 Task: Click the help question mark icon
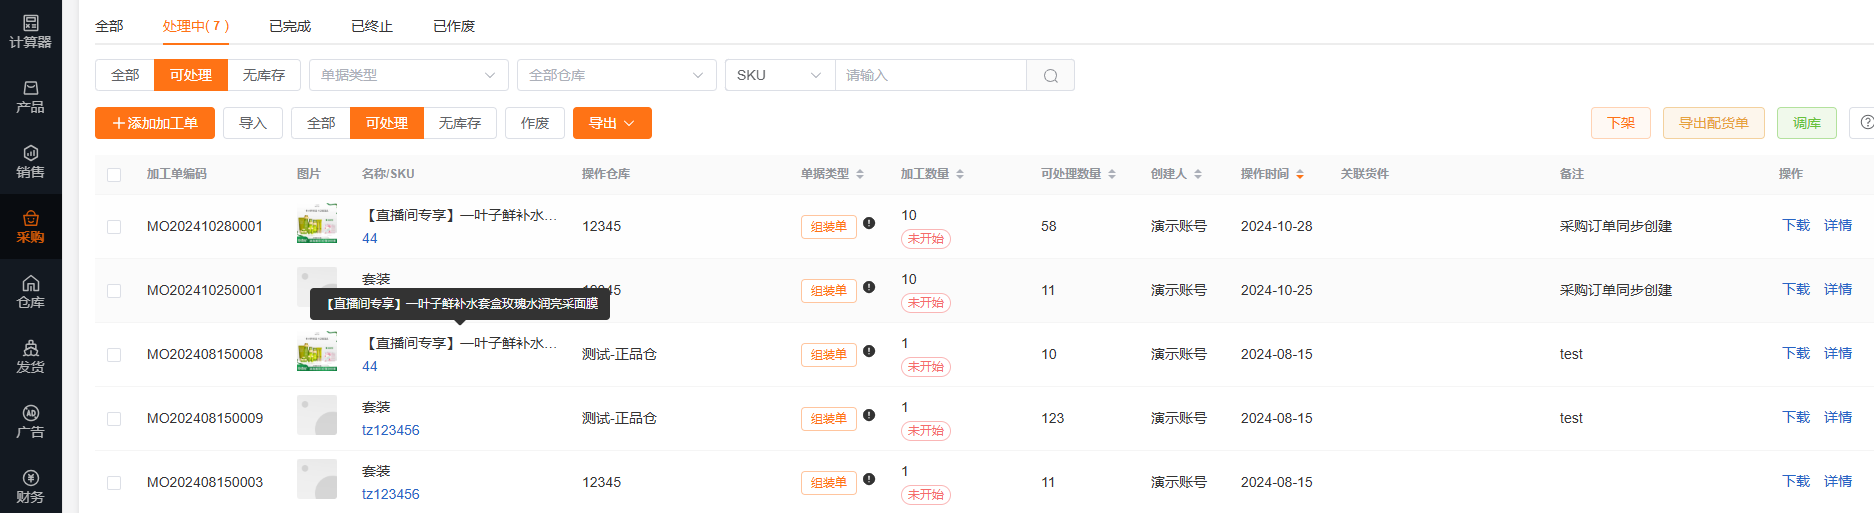pyautogui.click(x=1865, y=122)
